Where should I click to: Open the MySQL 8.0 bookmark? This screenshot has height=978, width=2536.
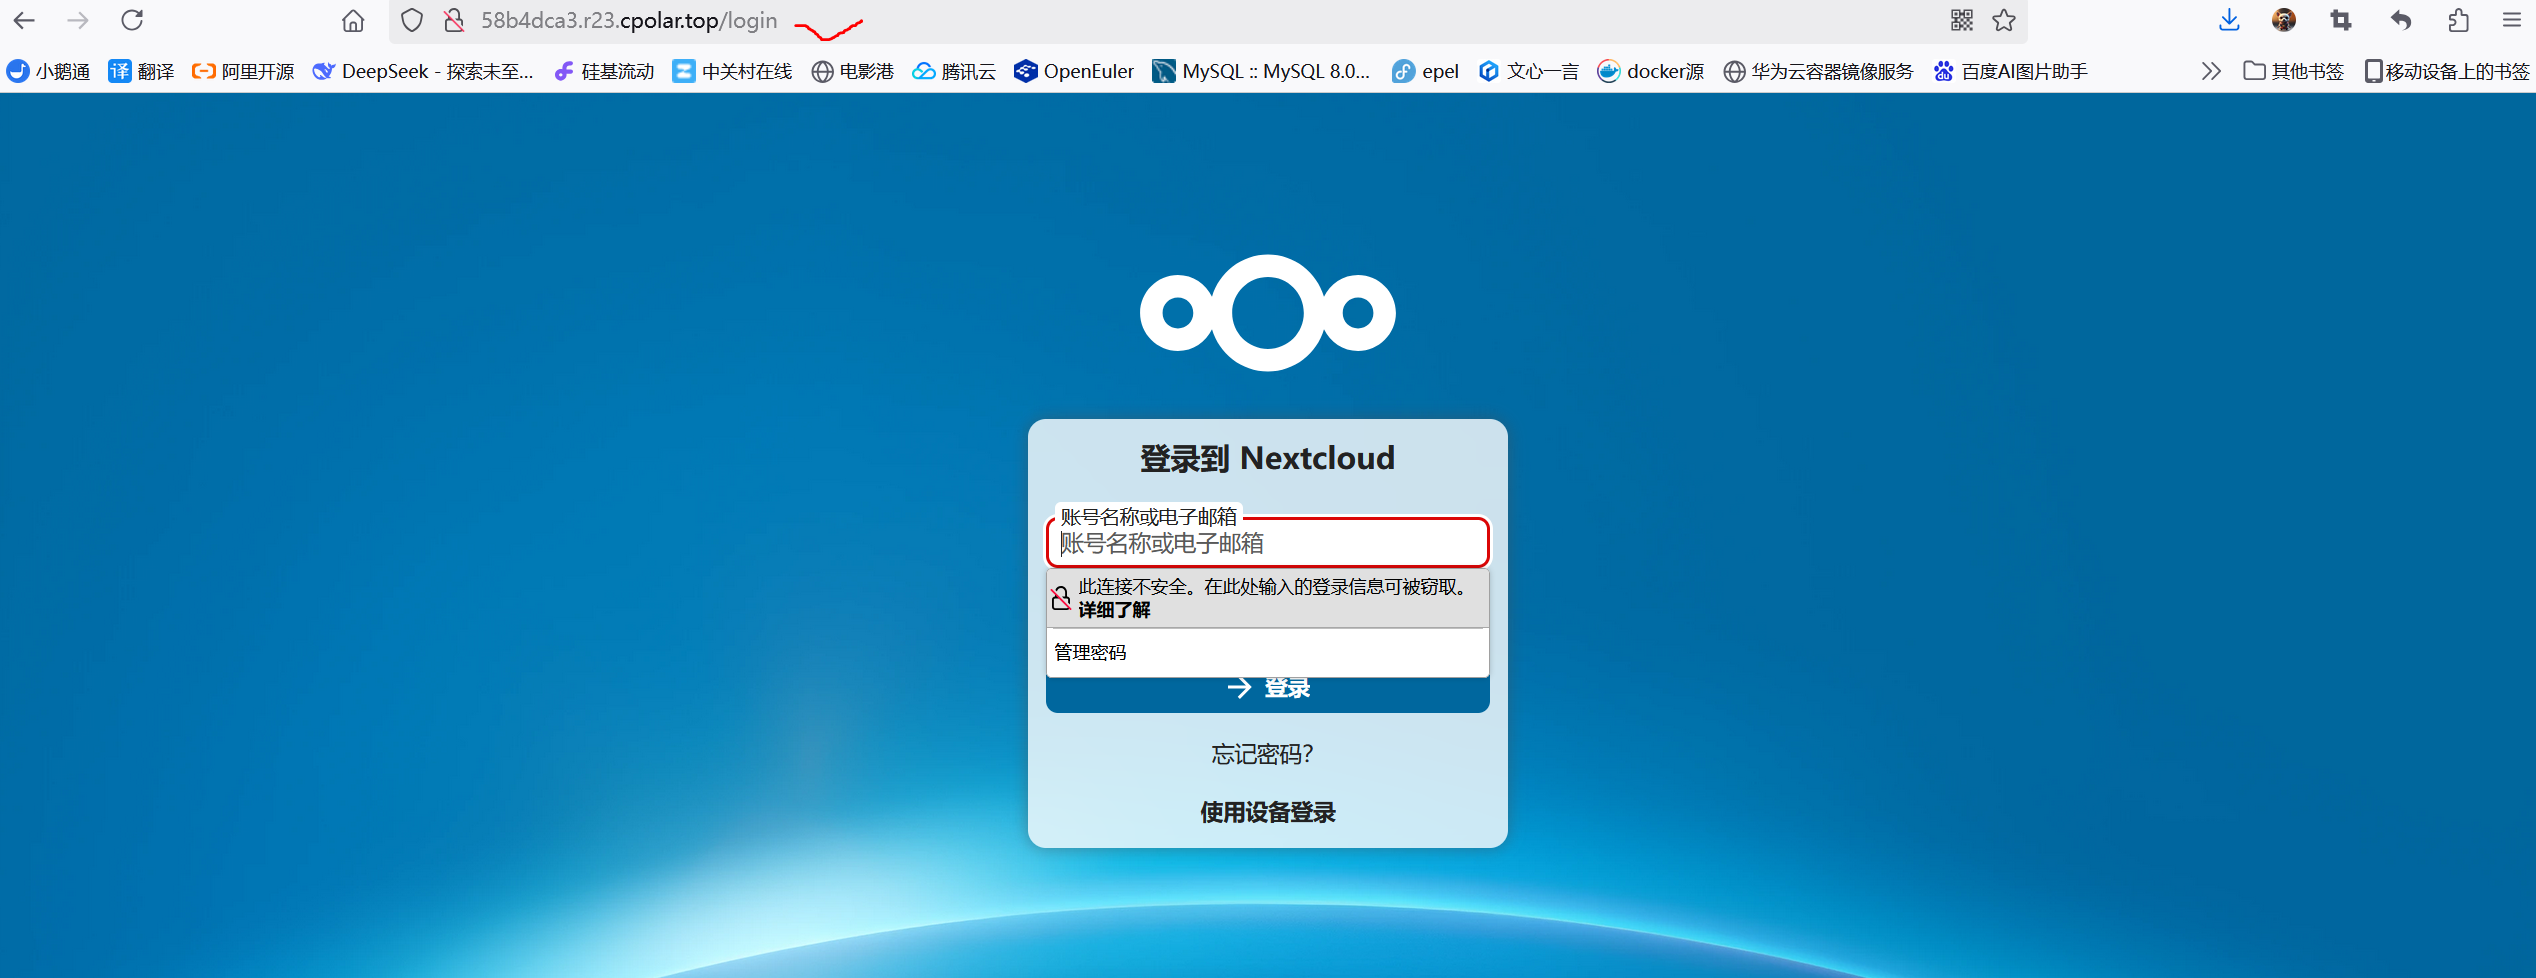click(x=1261, y=71)
